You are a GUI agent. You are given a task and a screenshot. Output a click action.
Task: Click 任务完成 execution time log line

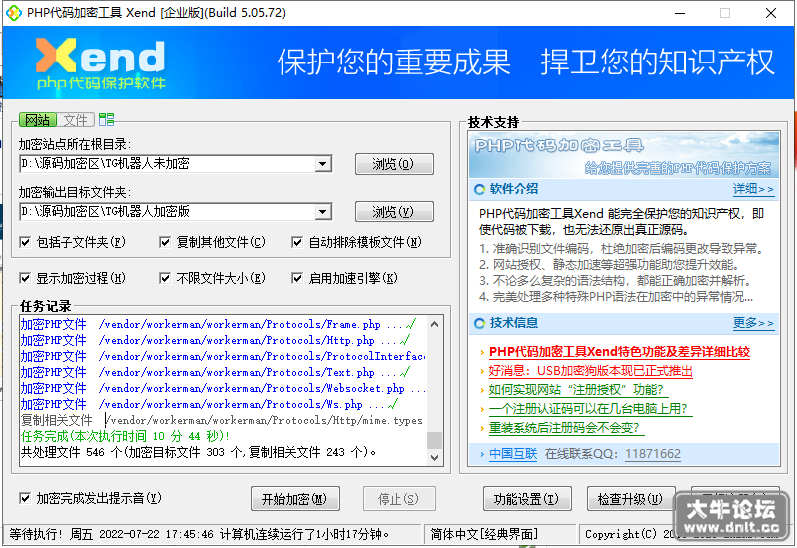tap(125, 436)
